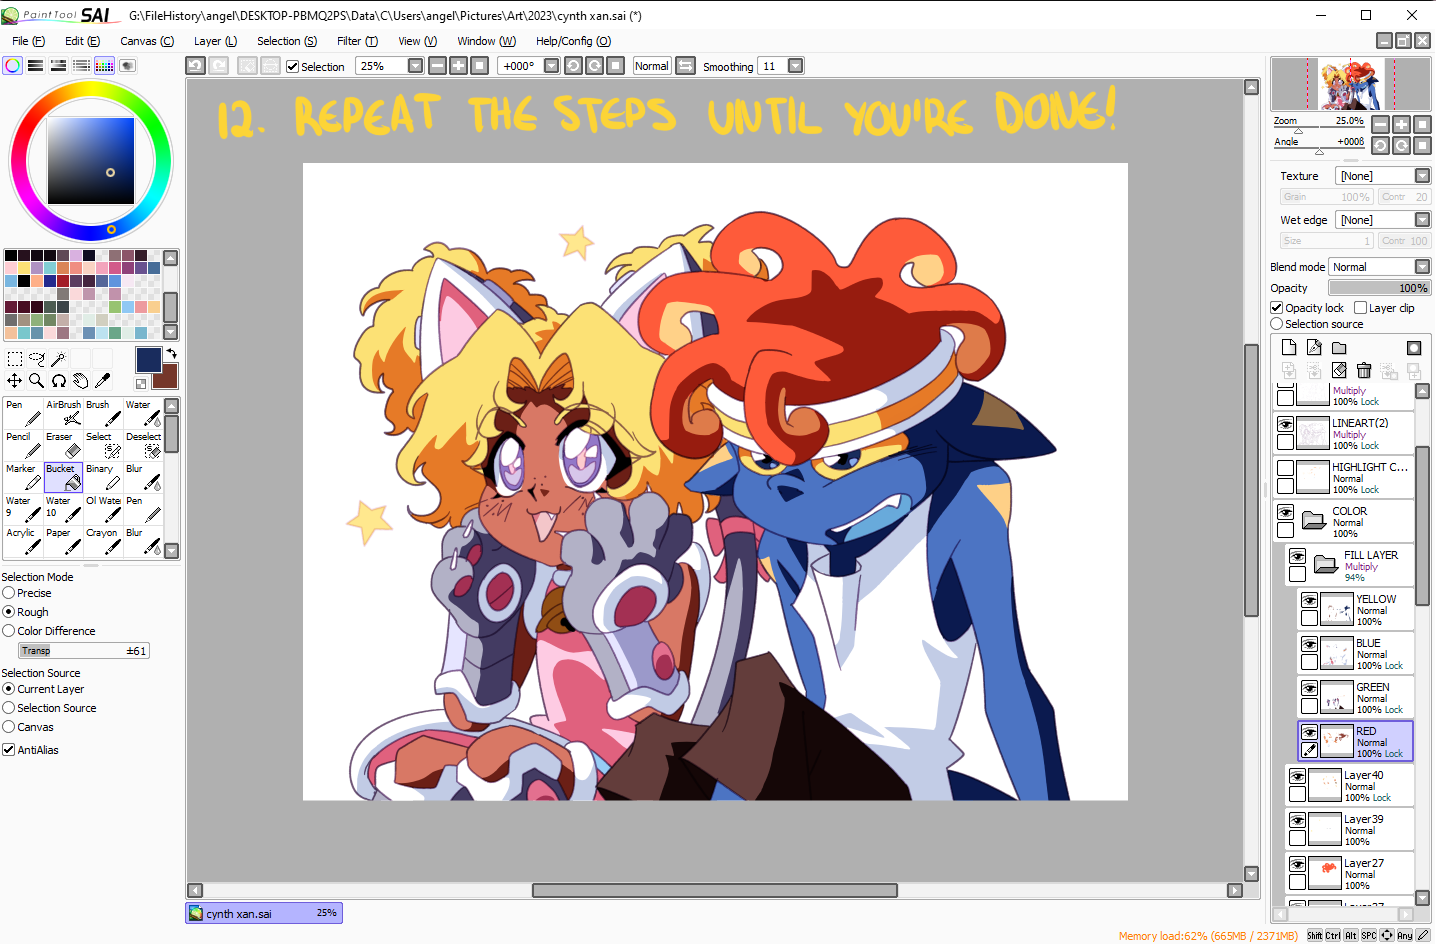Create a new layer folder

(1339, 348)
